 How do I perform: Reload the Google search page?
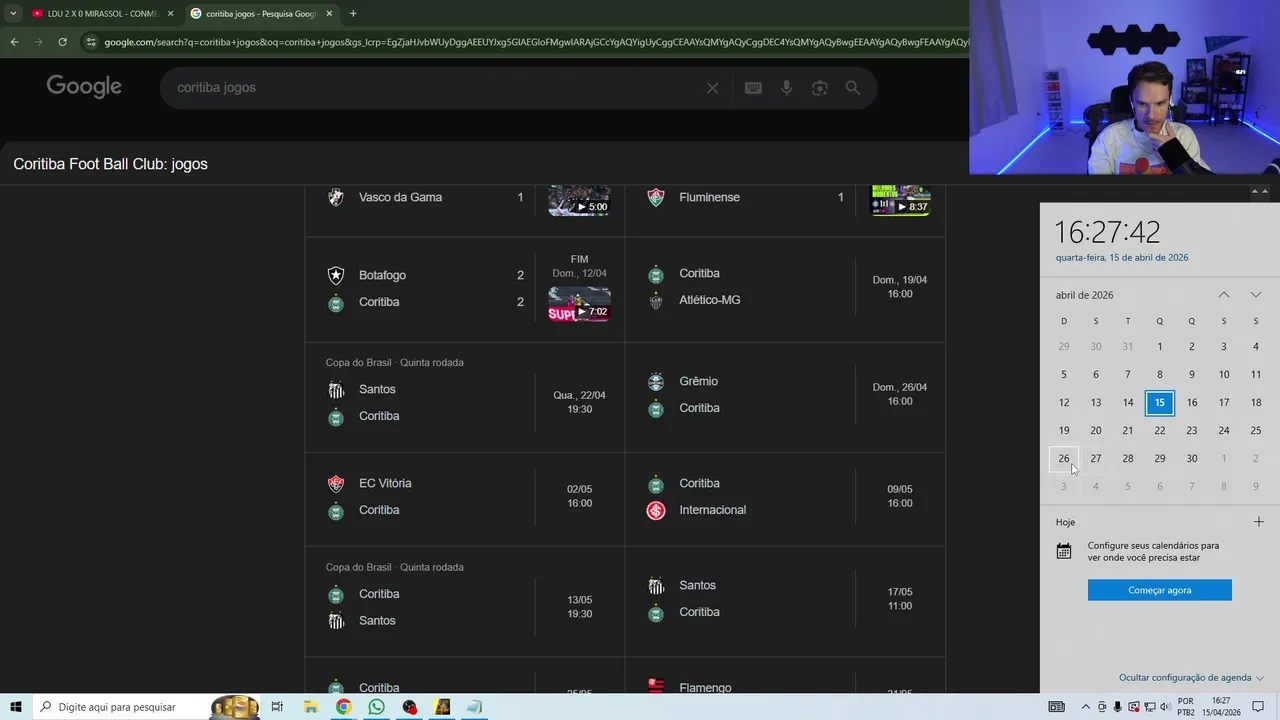pos(62,42)
